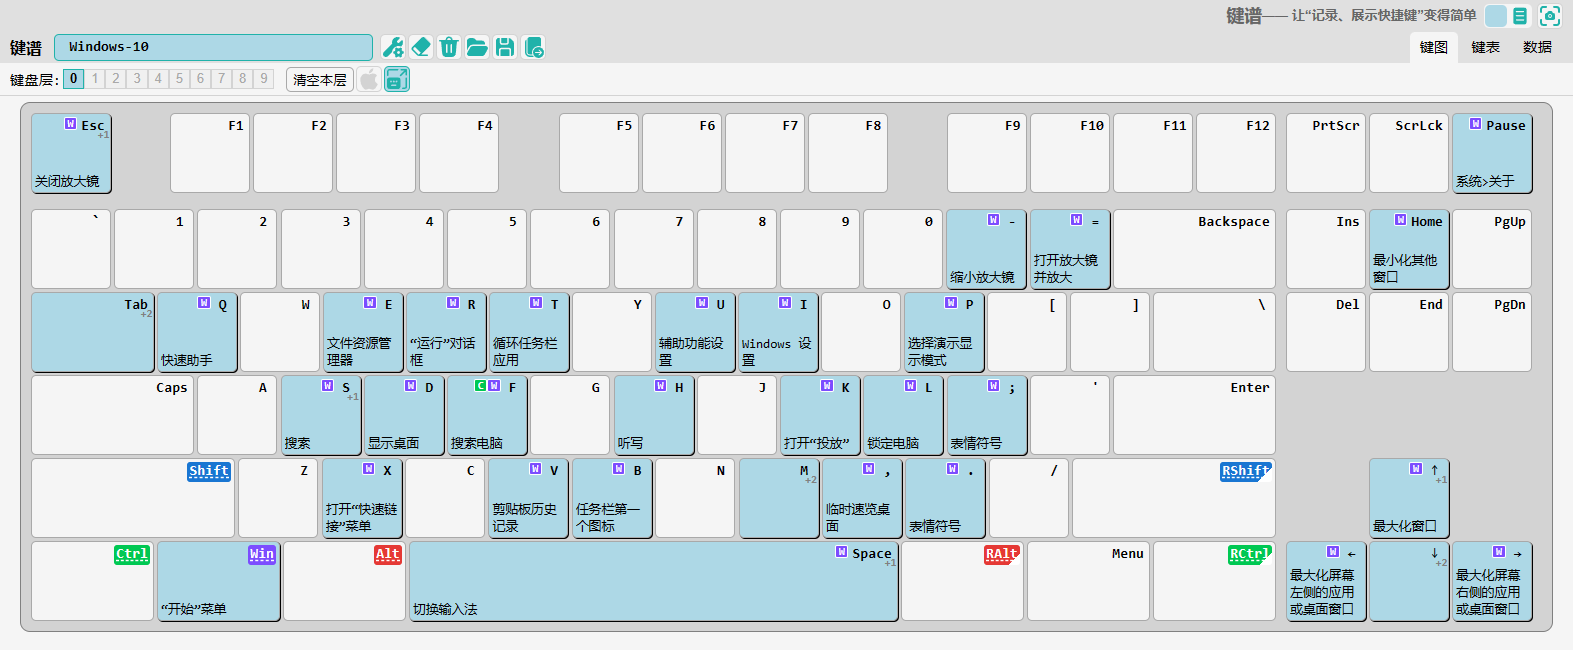Click the list document icon at top right
The image size is (1573, 650).
[x=1520, y=16]
